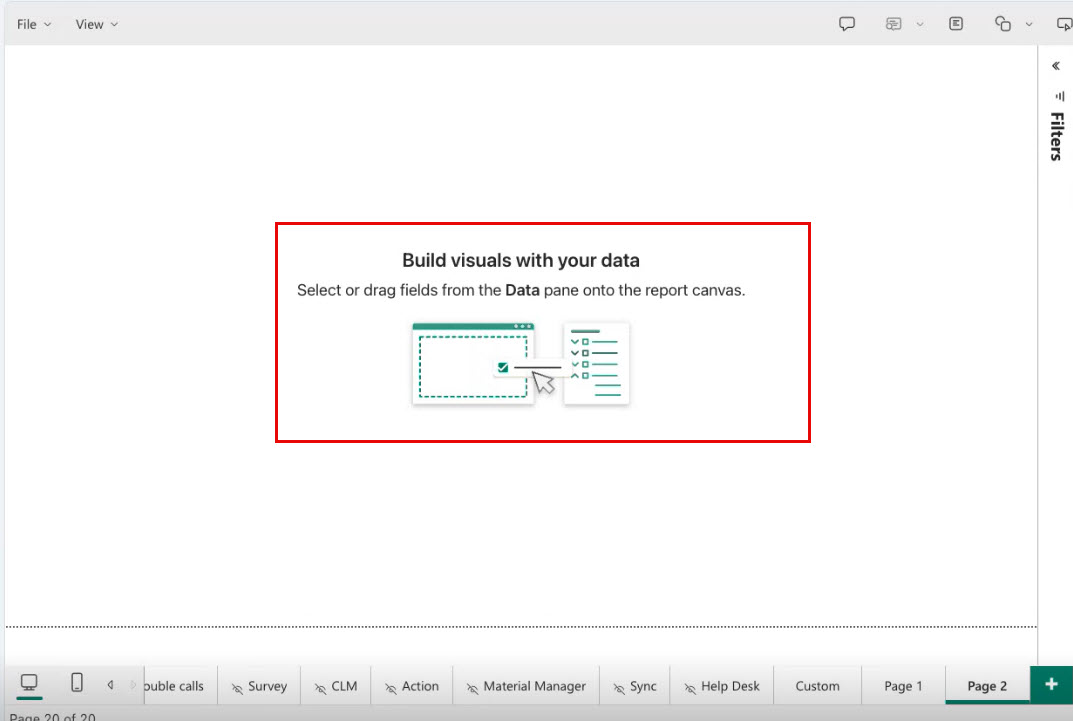Click the Build visuals illustration on canvas
This screenshot has height=721, width=1073.
(521, 363)
